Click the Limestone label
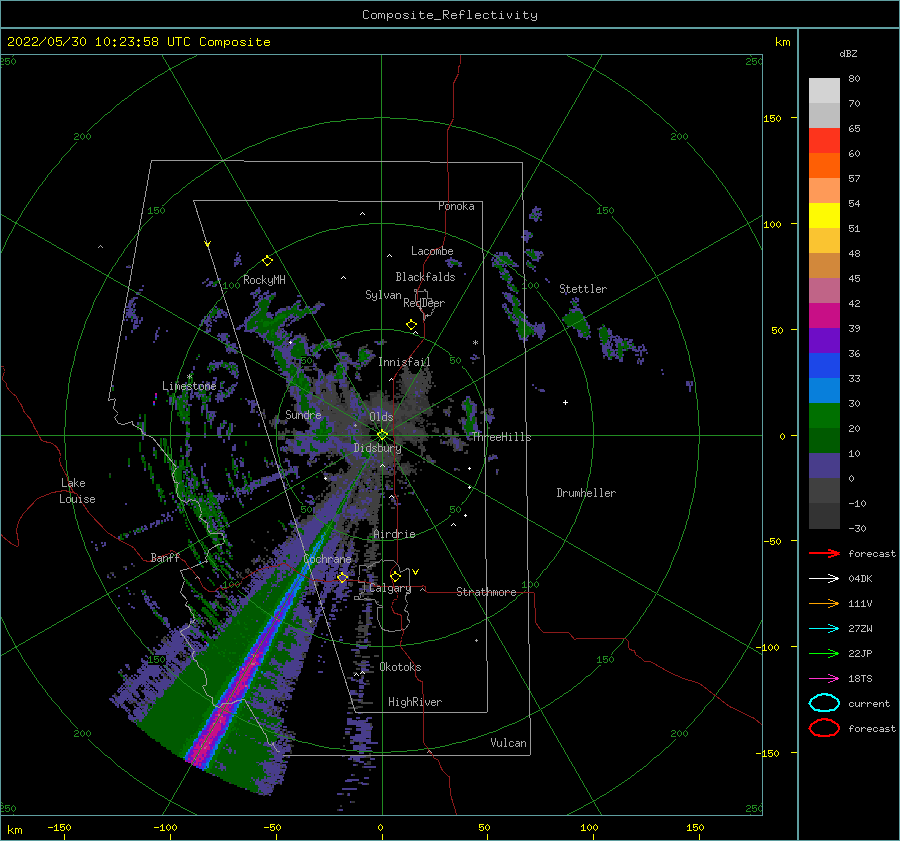 pyautogui.click(x=189, y=386)
